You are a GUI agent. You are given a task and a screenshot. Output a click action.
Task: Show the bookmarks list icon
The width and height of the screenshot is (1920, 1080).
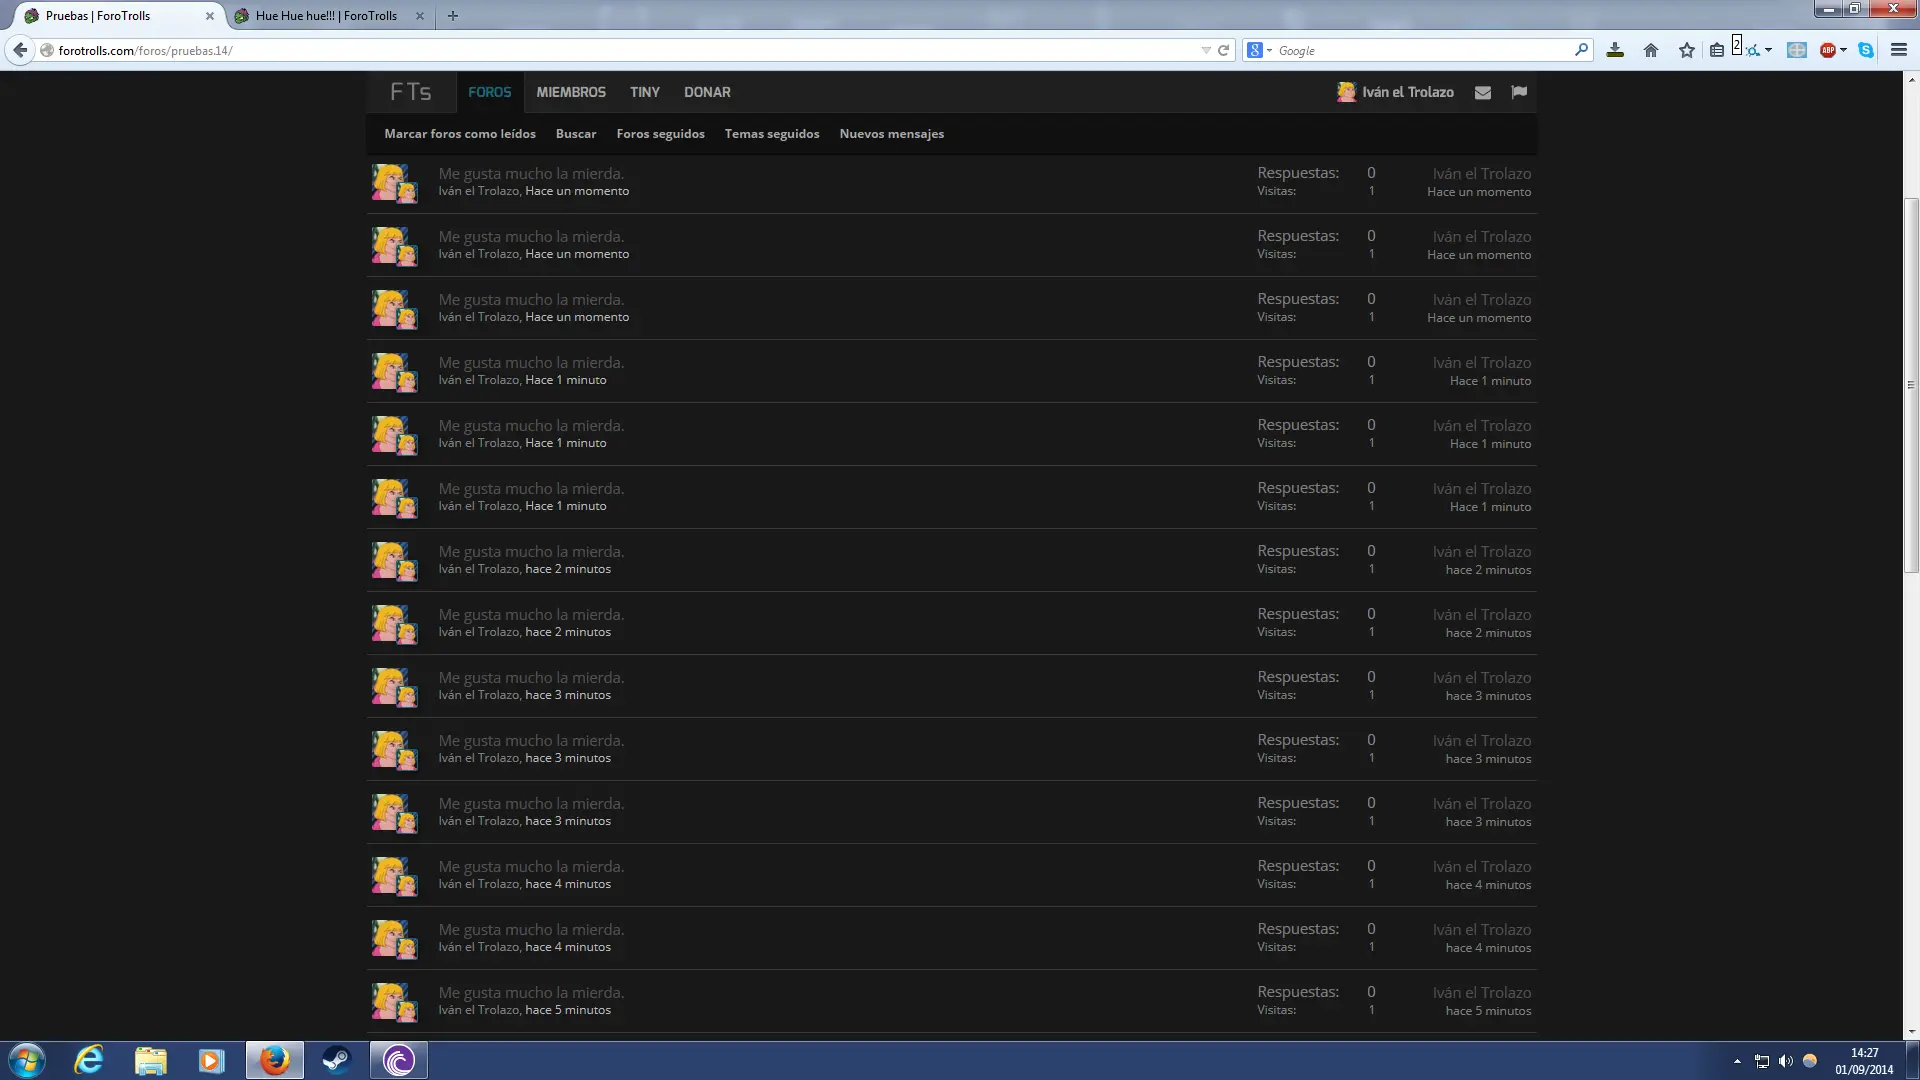pyautogui.click(x=1717, y=50)
